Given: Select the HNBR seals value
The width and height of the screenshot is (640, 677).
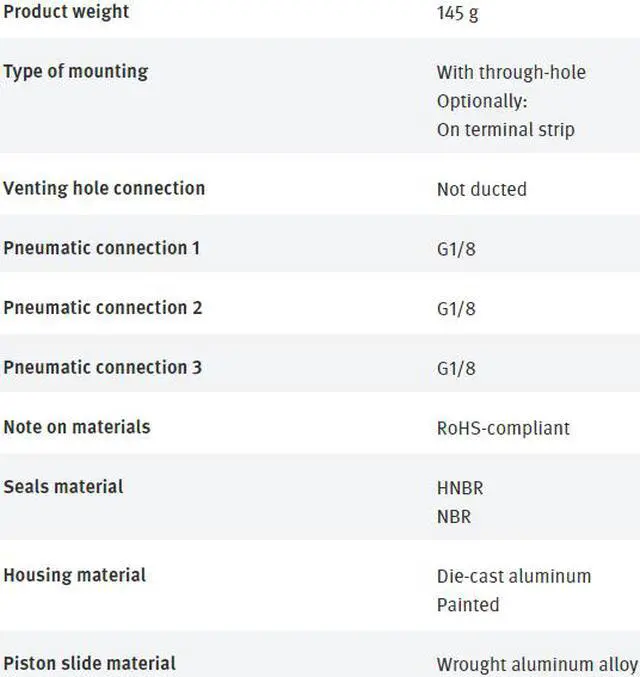Looking at the screenshot, I should click(460, 489).
